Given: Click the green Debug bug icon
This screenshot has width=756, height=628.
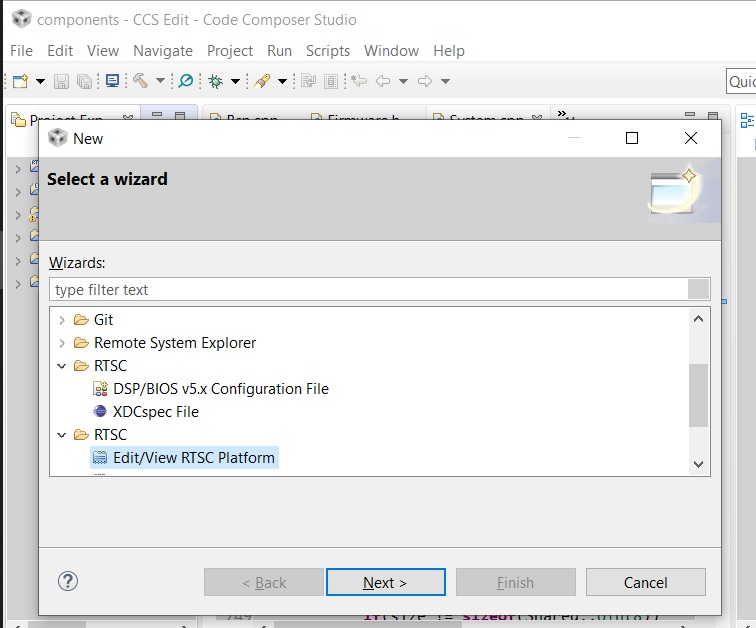Looking at the screenshot, I should pos(216,81).
